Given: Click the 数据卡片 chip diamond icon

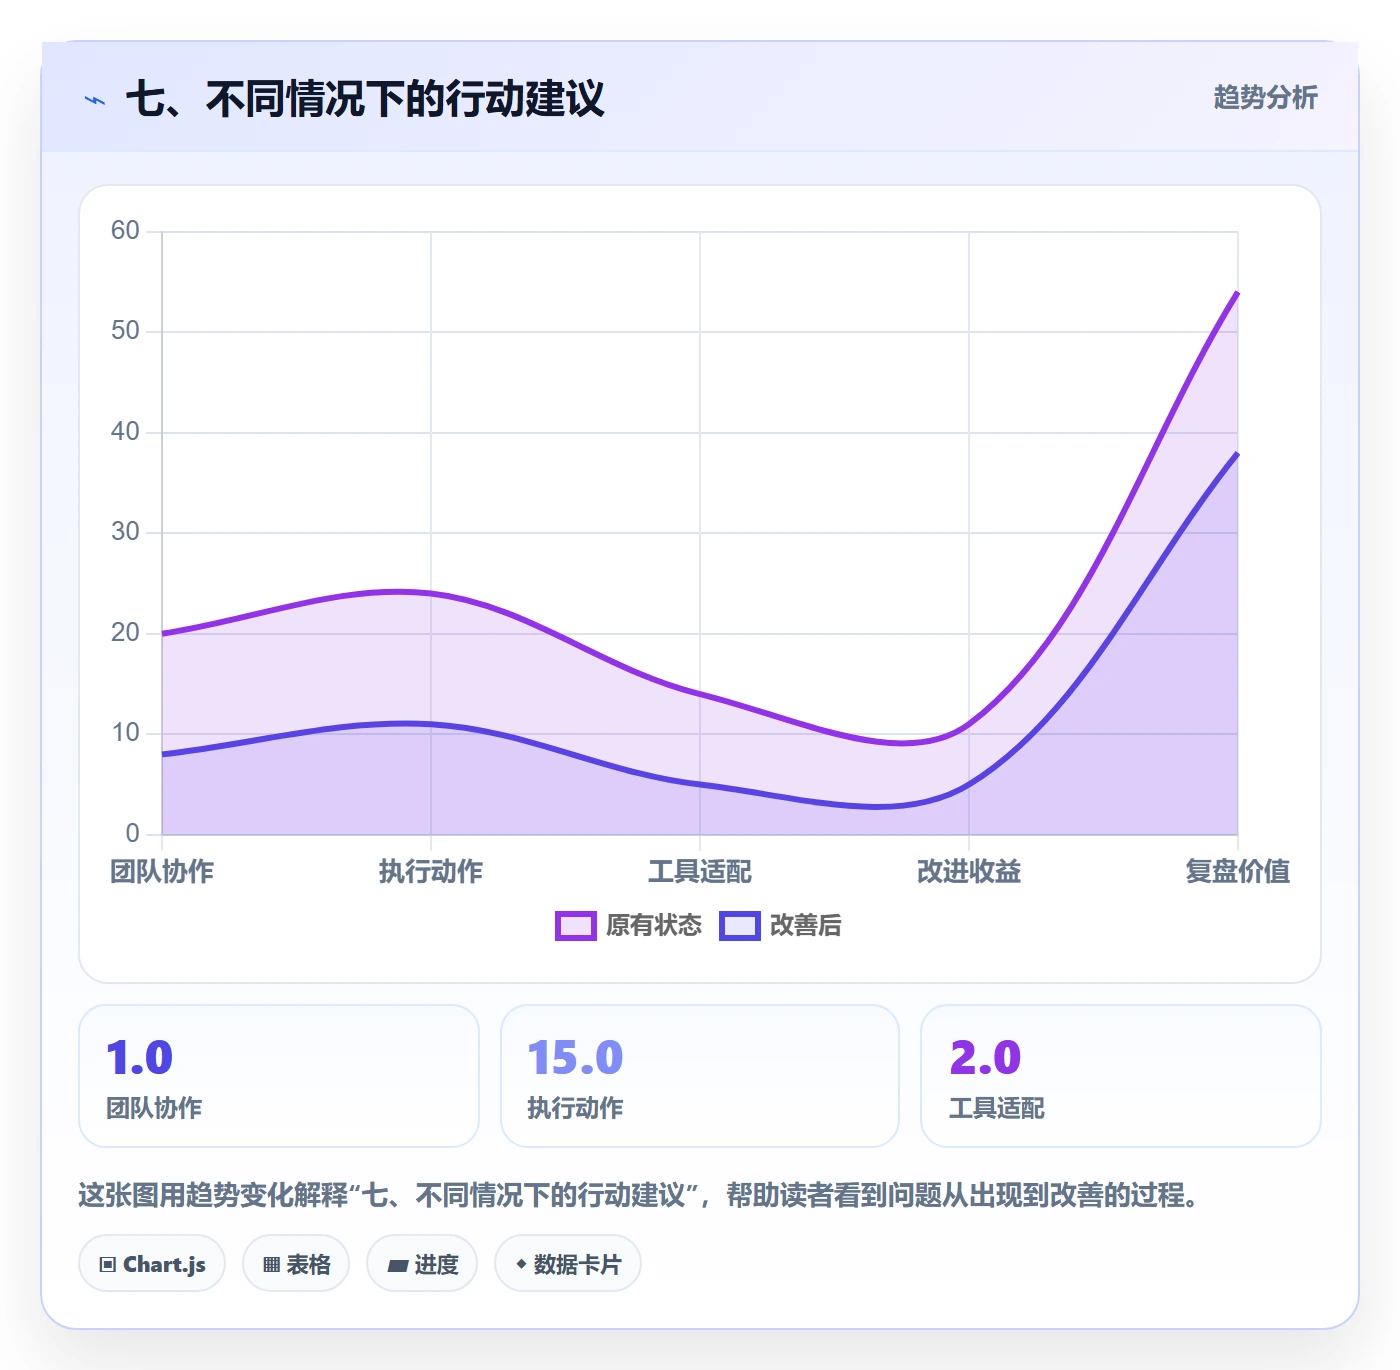Looking at the screenshot, I should point(521,1264).
